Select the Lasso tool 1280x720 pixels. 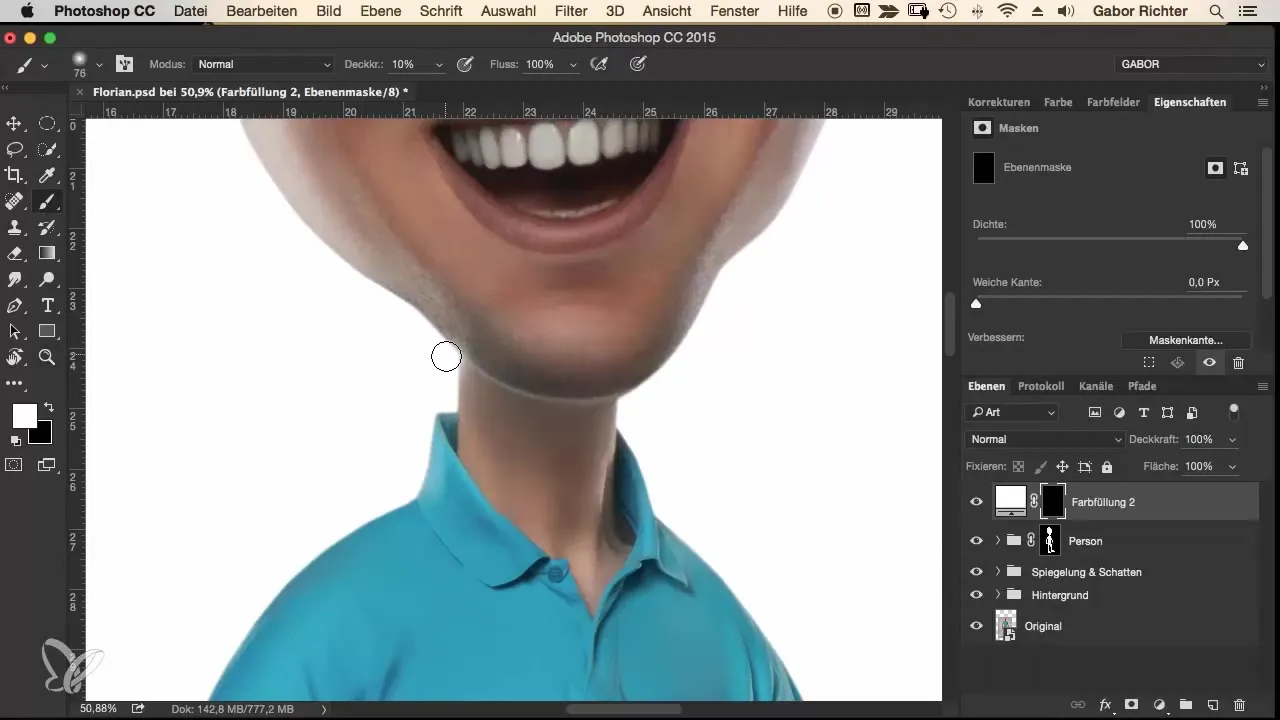[15, 149]
